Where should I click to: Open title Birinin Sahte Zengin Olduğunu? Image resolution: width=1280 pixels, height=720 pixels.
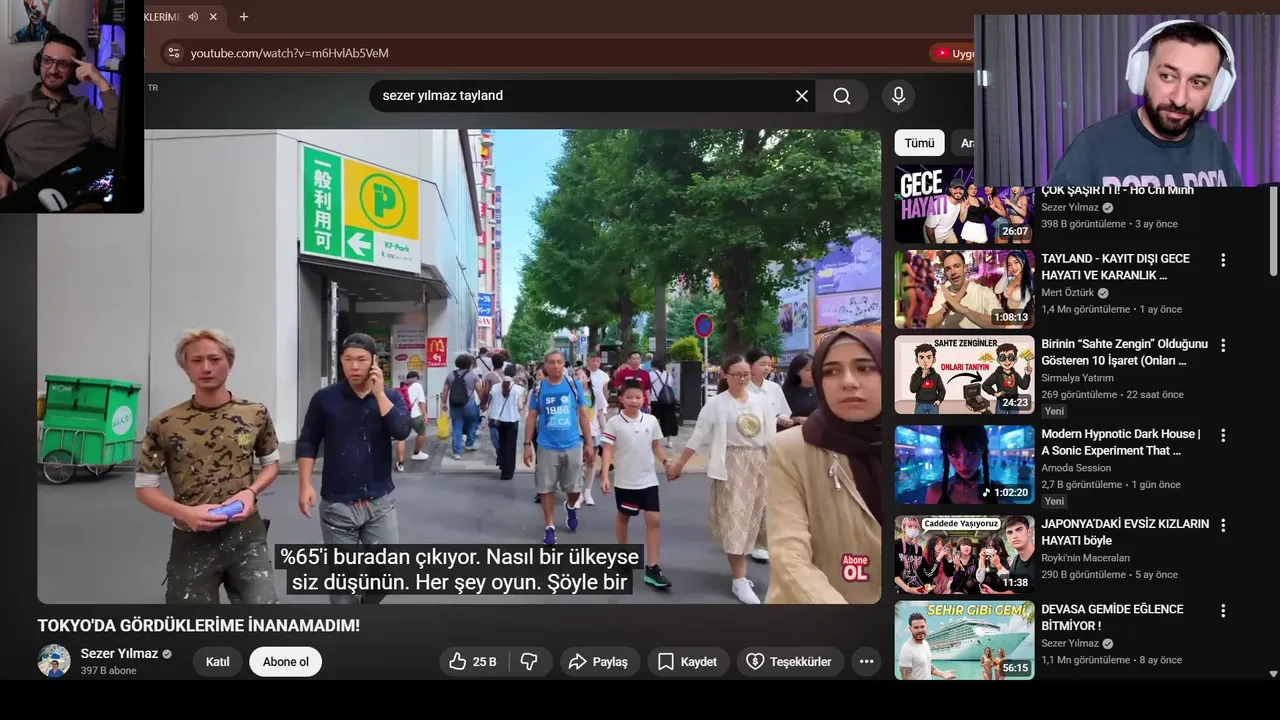point(1124,352)
